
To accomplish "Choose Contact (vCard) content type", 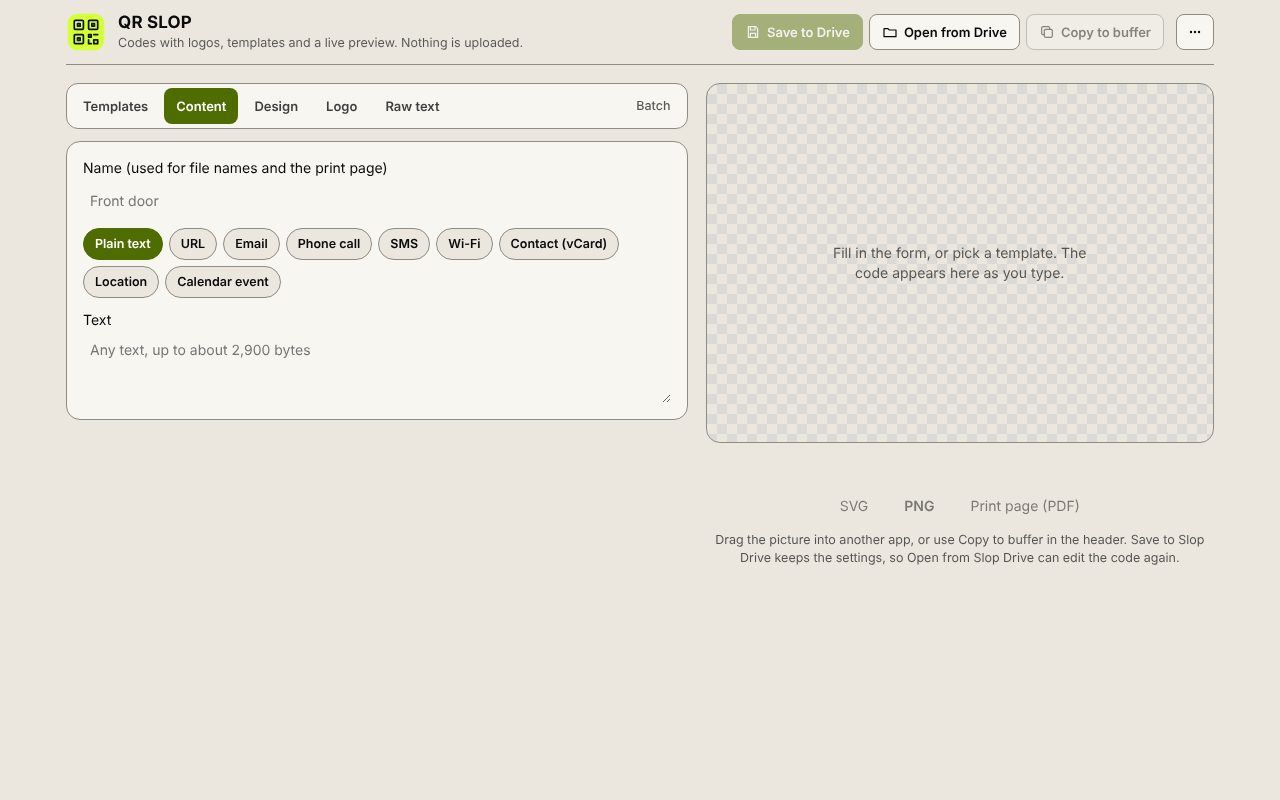I will (559, 244).
